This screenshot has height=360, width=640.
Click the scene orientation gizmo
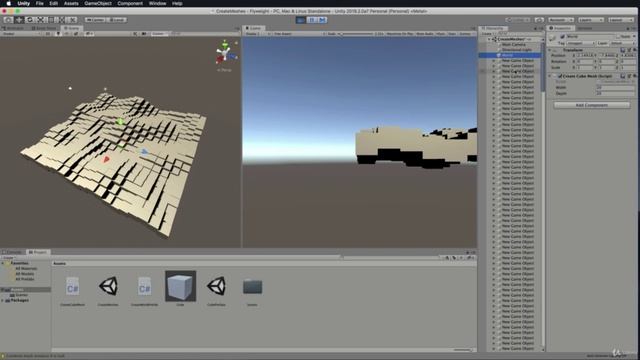pos(224,53)
